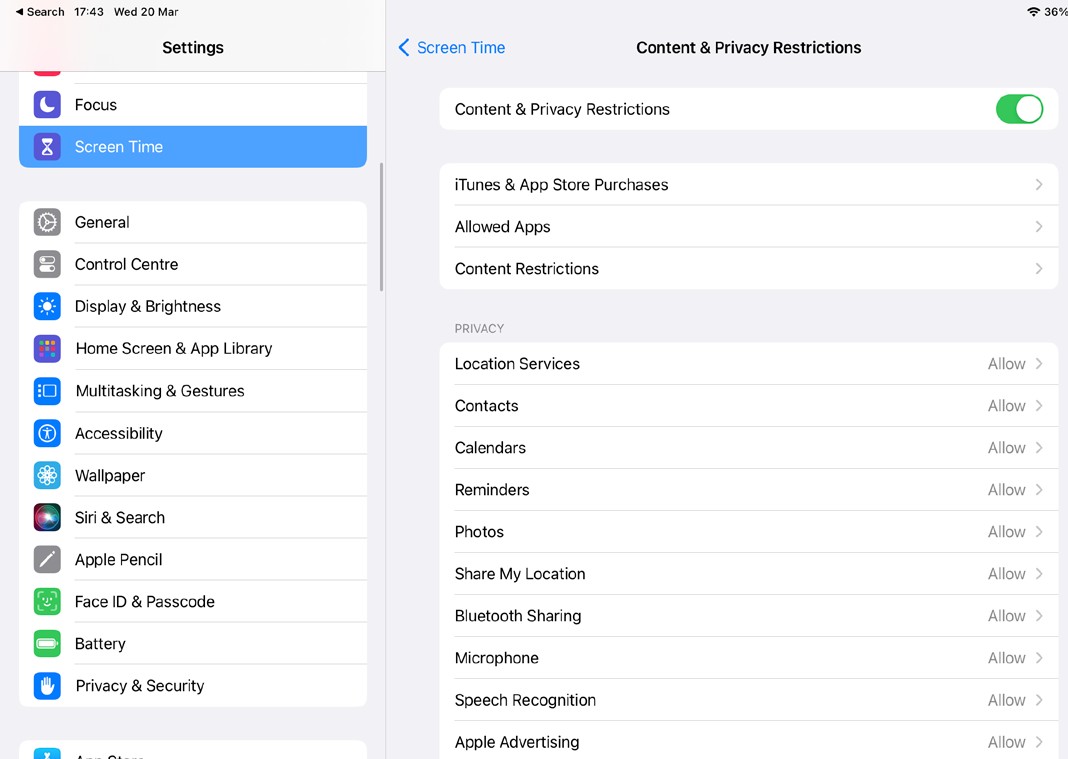Open iTunes & App Store Purchases
1068x759 pixels.
[749, 185]
